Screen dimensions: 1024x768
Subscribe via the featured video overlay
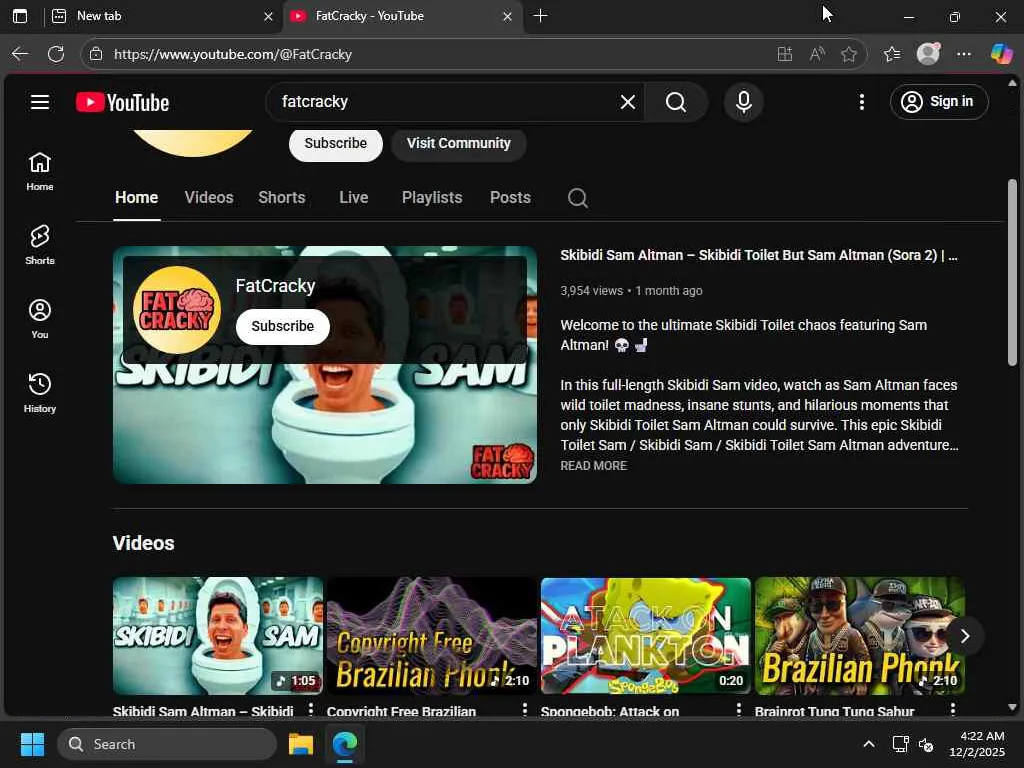[x=283, y=327]
